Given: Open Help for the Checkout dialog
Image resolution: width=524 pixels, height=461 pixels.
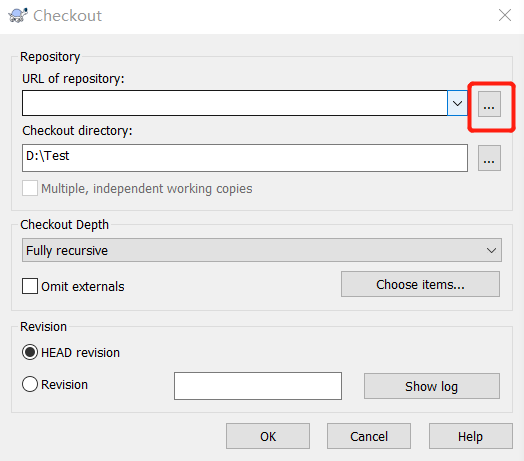Looking at the screenshot, I should point(471,436).
